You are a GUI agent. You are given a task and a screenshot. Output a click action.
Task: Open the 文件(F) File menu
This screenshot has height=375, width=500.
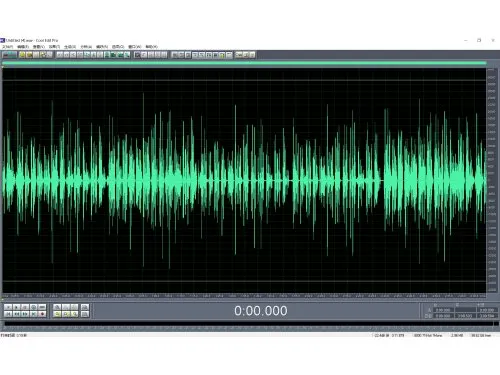8,47
